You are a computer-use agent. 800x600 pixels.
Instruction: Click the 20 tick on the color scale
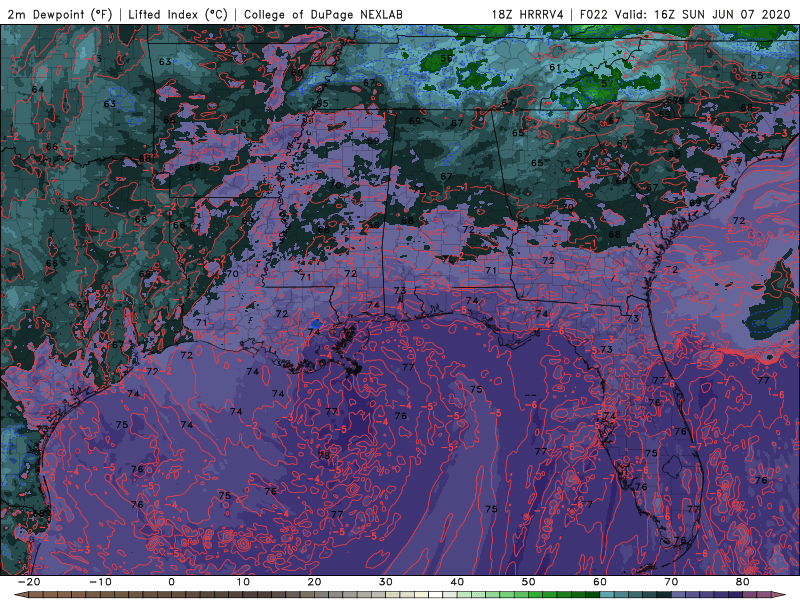pyautogui.click(x=314, y=582)
